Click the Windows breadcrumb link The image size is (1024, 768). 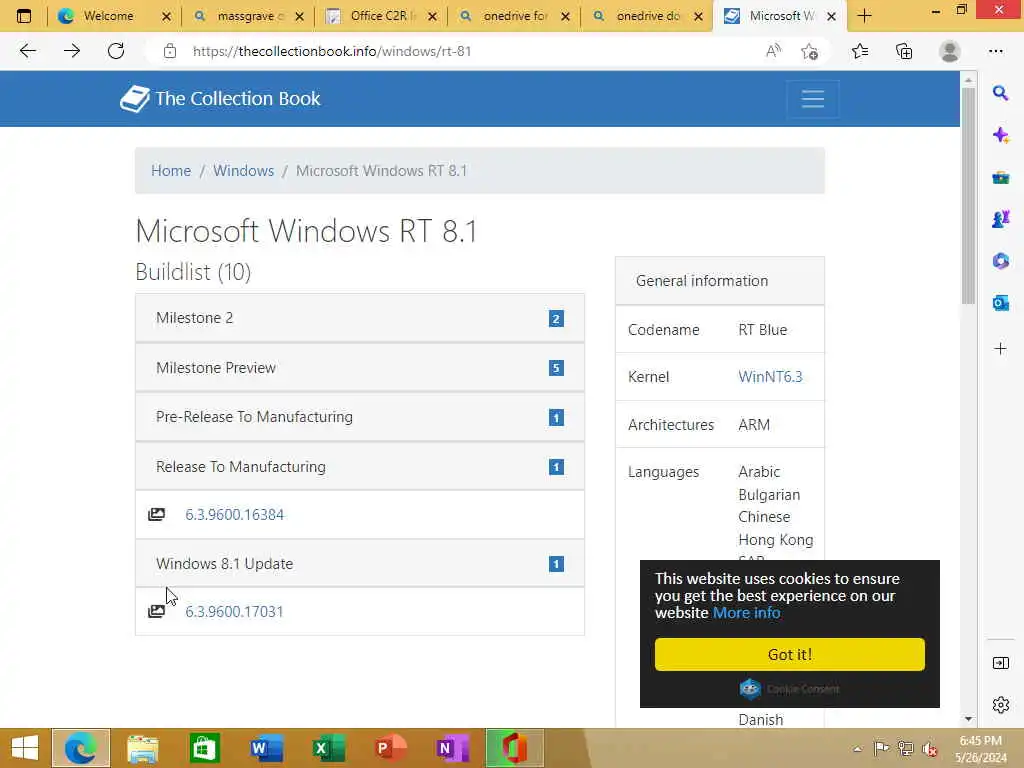click(x=244, y=170)
